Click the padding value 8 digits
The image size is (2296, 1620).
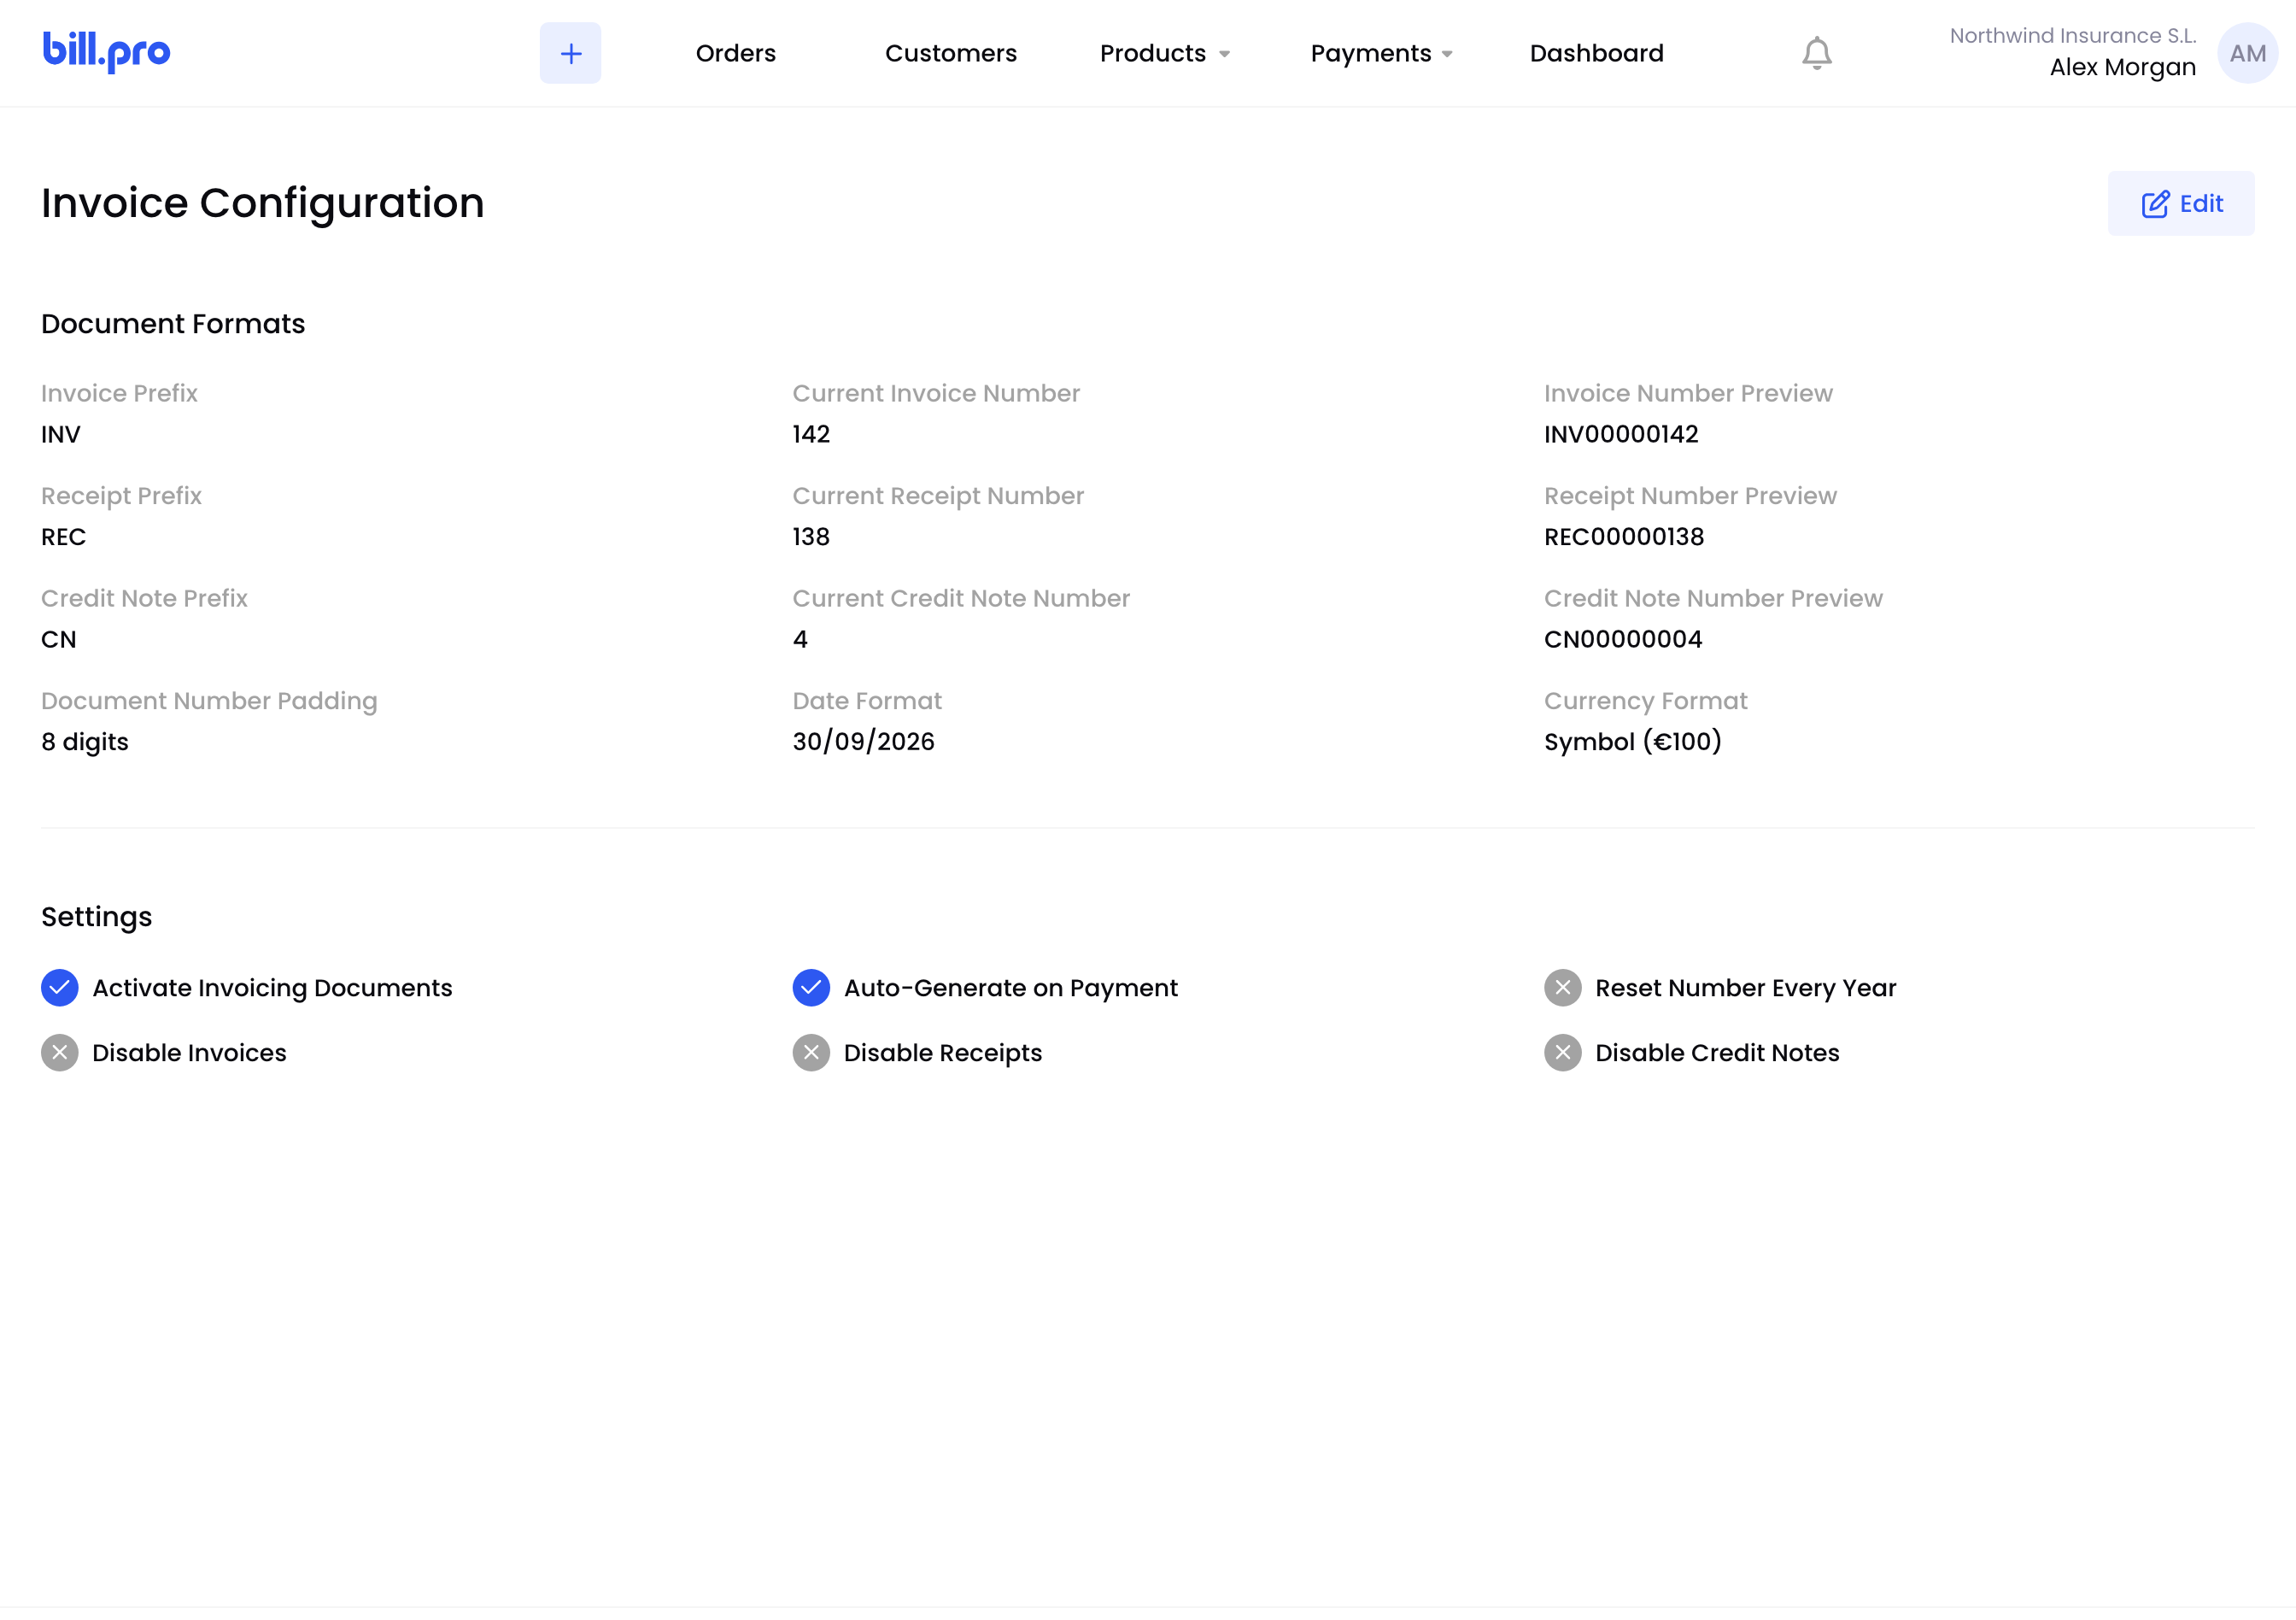[x=85, y=742]
